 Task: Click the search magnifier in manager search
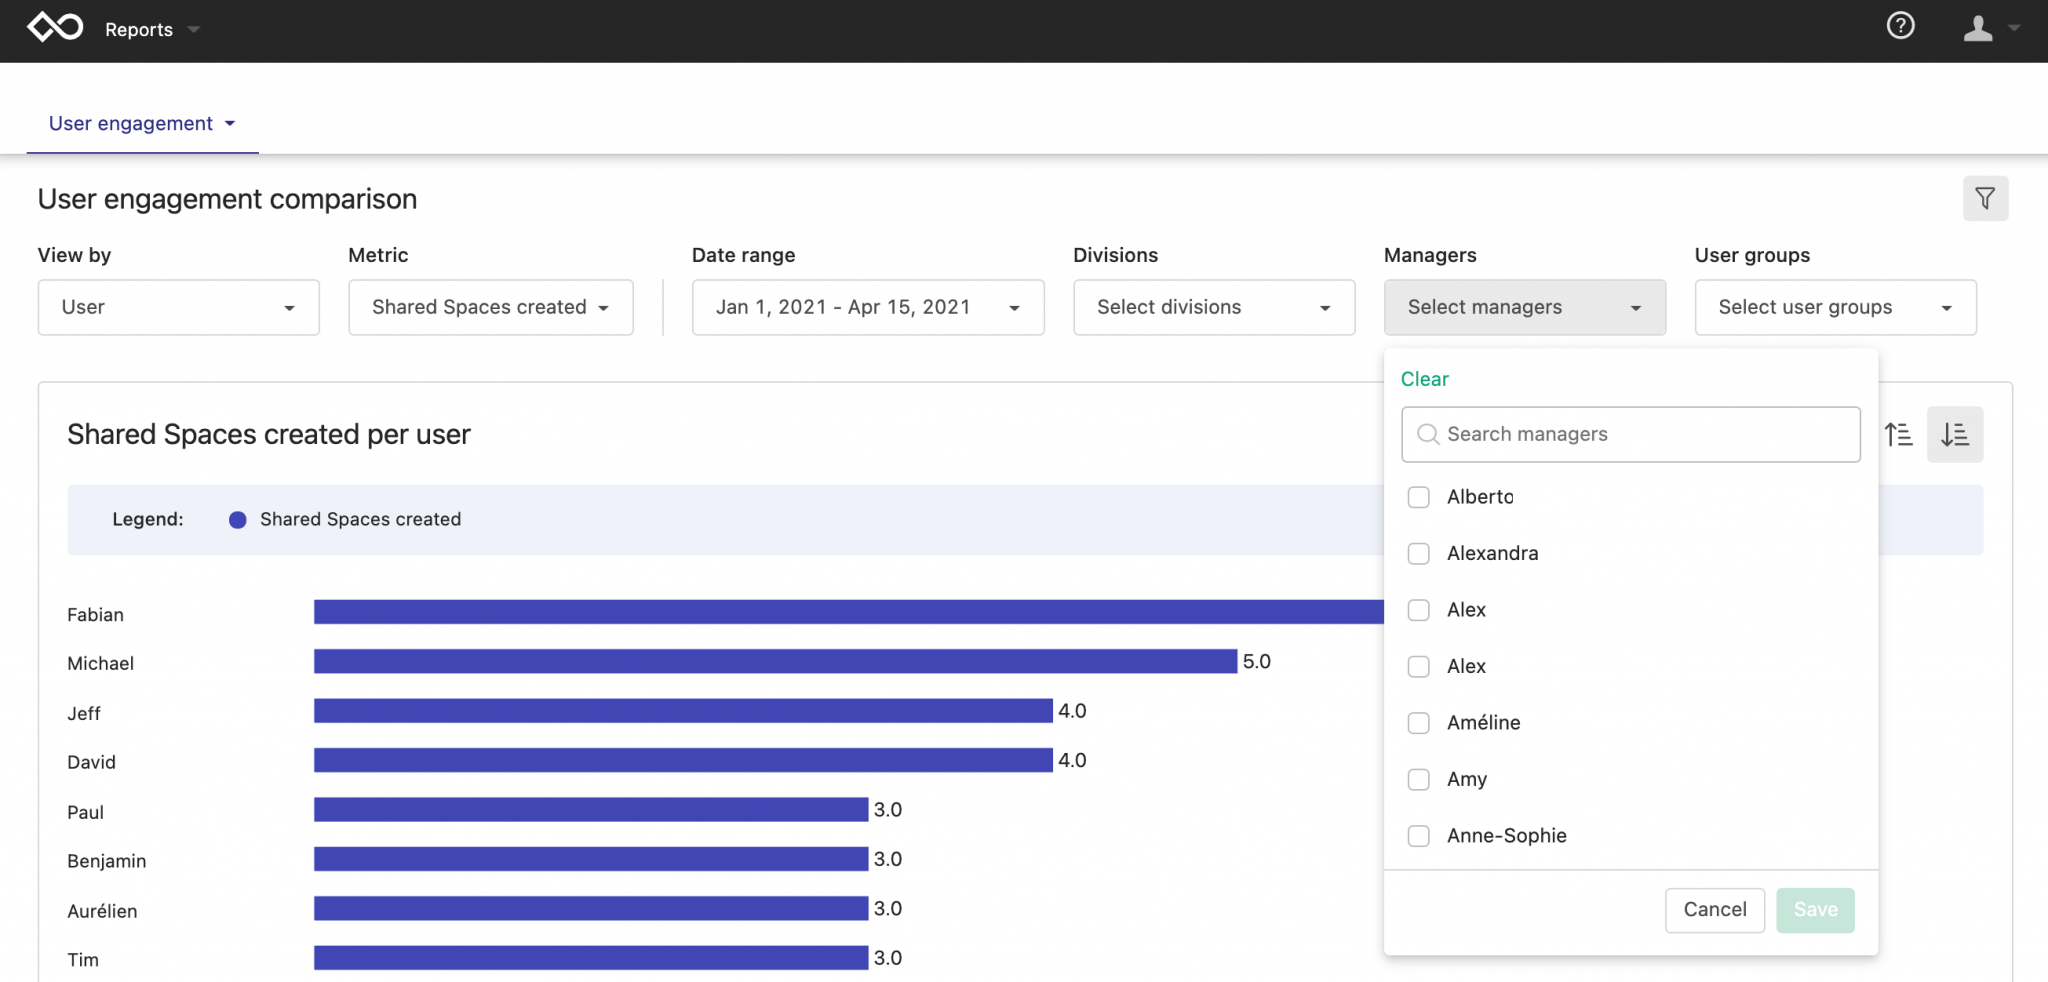tap(1429, 434)
